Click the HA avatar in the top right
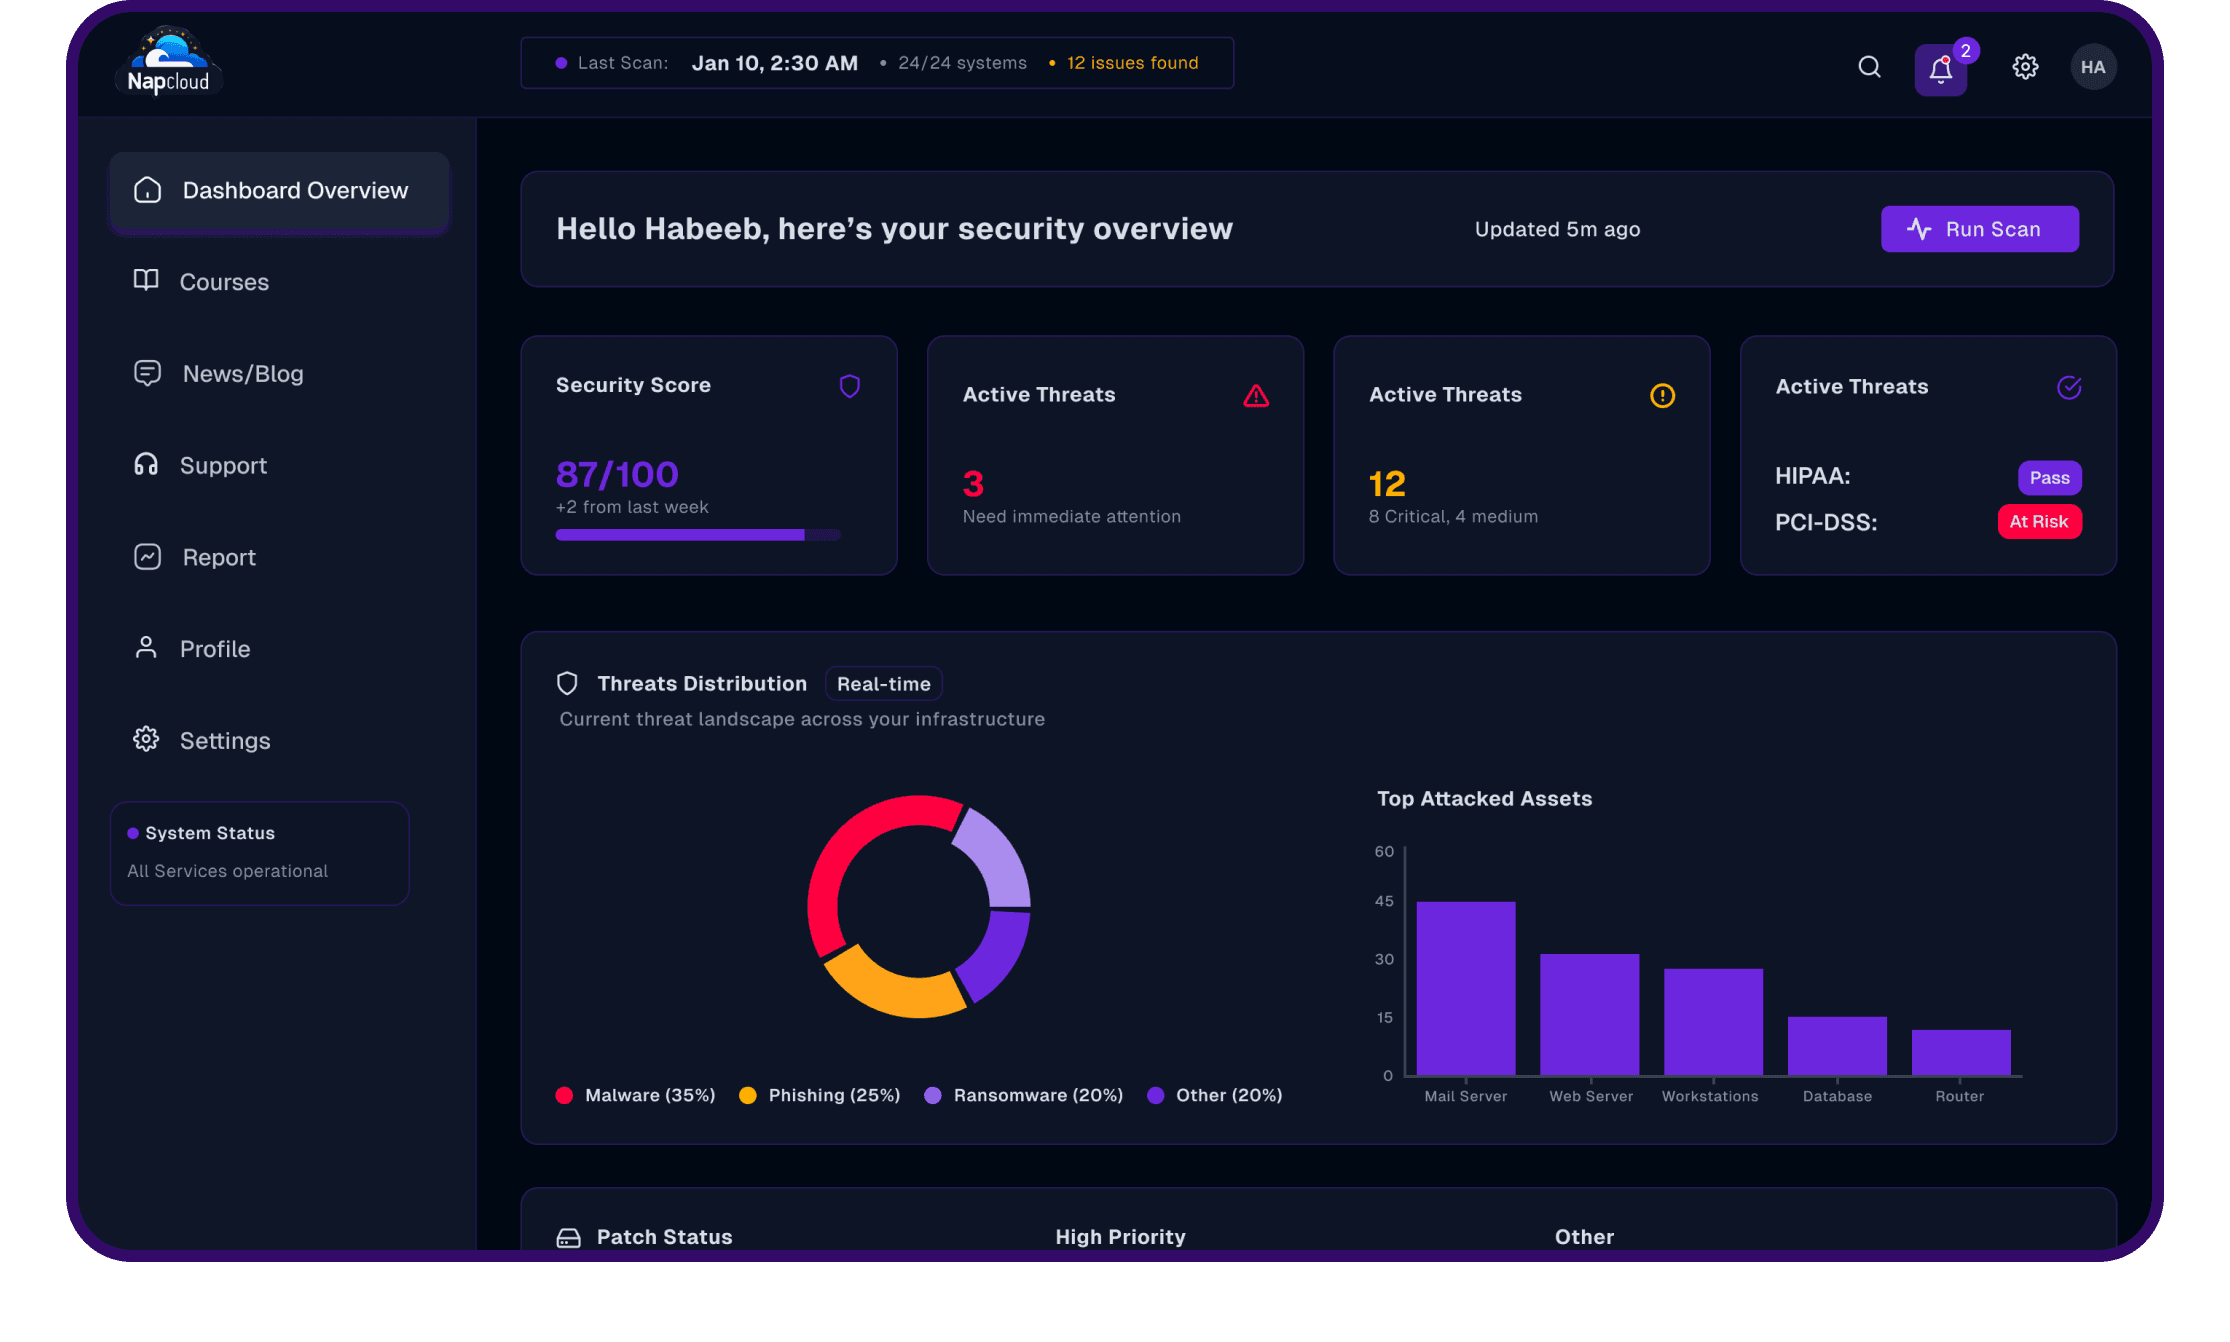2230x1342 pixels. coord(2093,66)
